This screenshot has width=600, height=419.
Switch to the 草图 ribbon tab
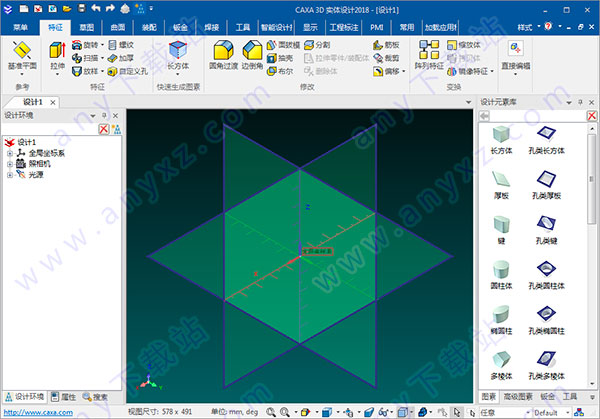click(86, 27)
